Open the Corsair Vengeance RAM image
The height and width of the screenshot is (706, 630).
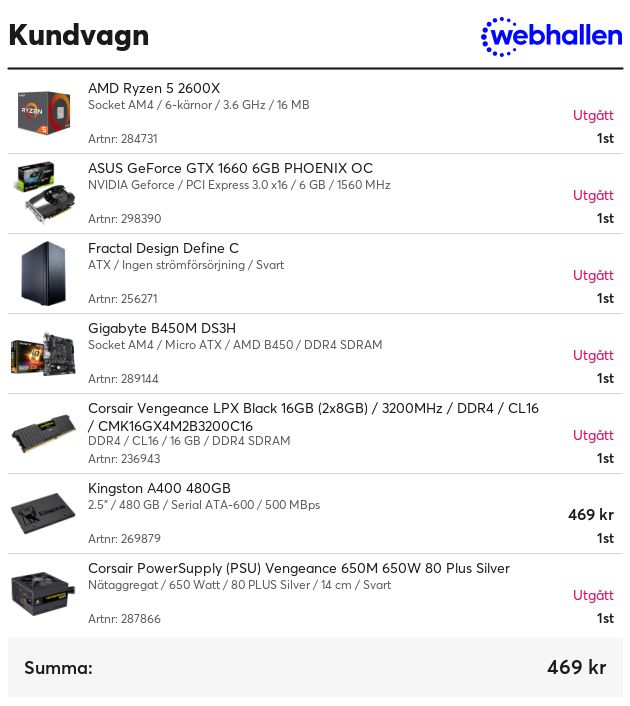(44, 433)
